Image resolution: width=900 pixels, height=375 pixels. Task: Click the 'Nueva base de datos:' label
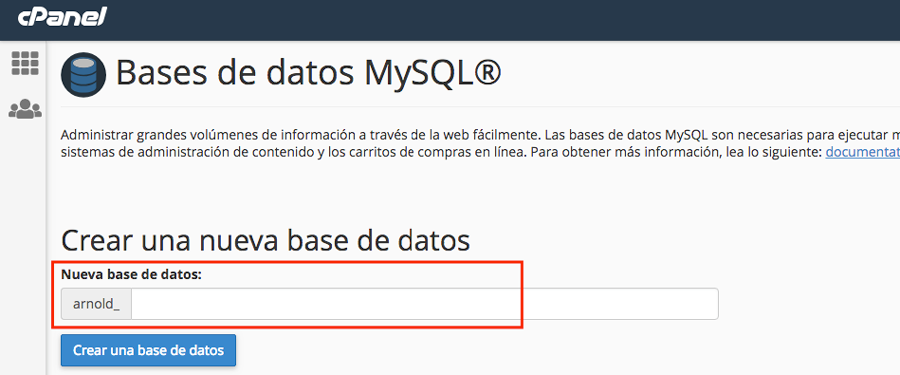[x=131, y=275]
